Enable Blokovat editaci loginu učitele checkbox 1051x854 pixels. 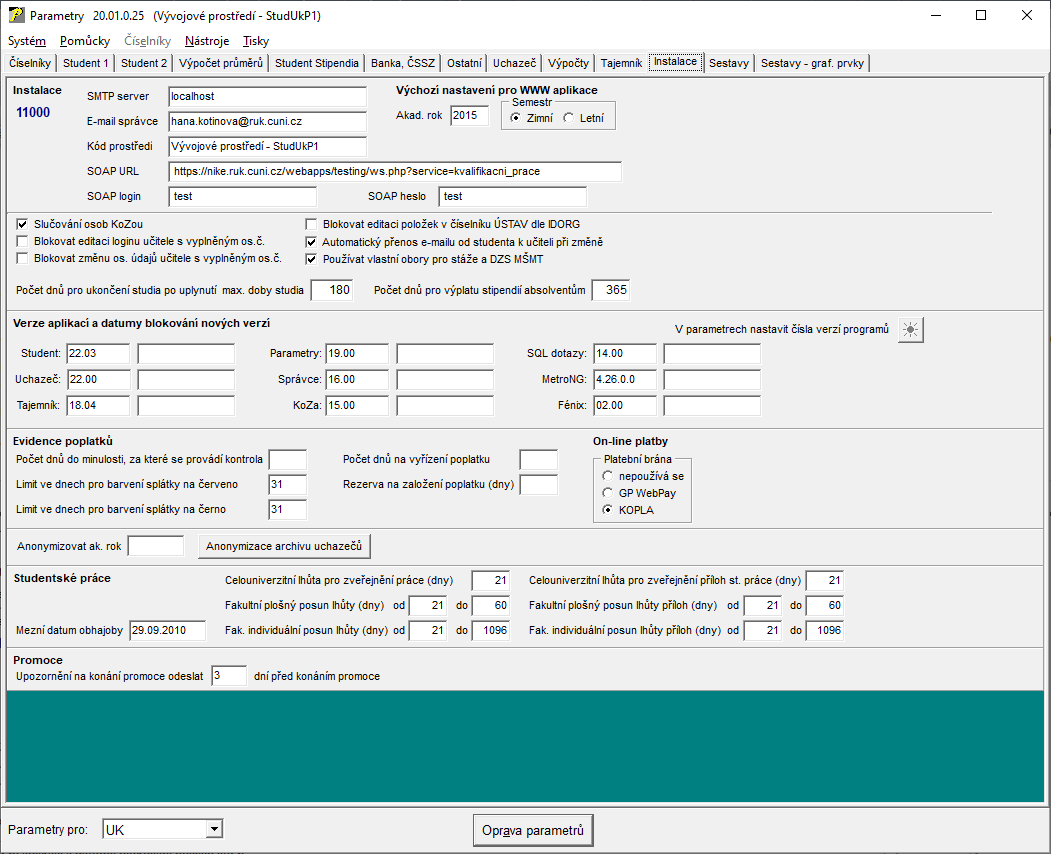point(24,241)
